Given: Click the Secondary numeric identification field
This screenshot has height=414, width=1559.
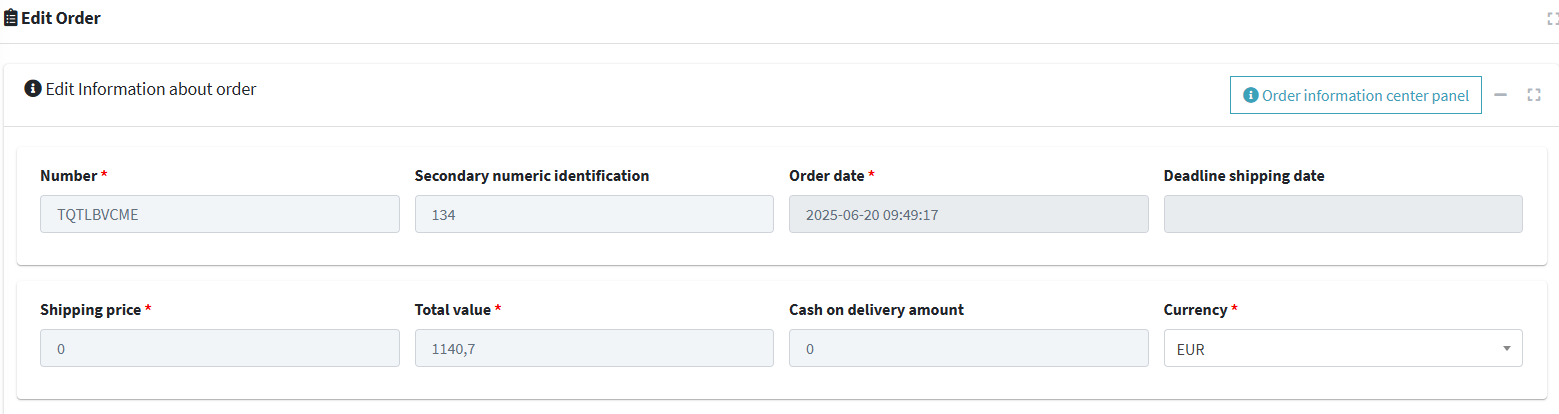Looking at the screenshot, I should (594, 214).
